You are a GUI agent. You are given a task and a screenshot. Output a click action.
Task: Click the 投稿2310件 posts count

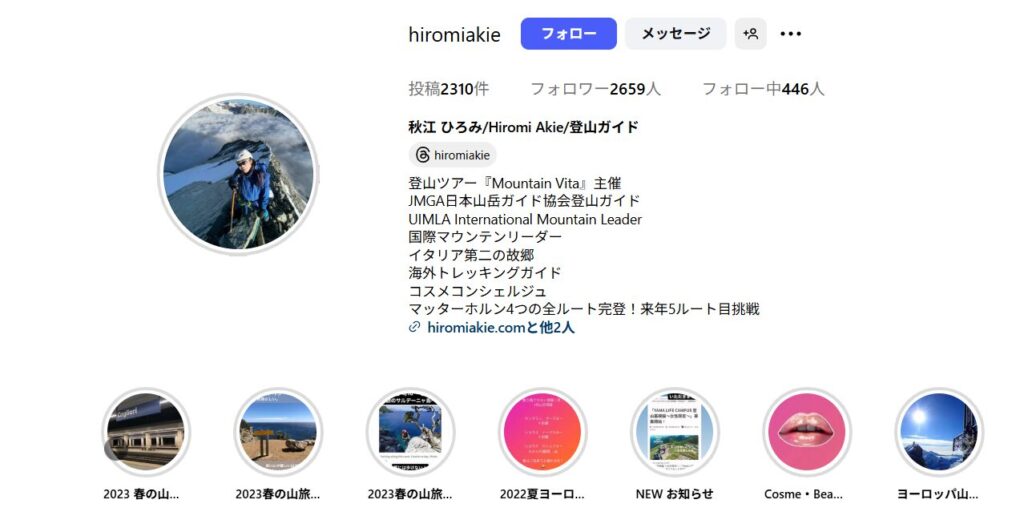point(449,89)
